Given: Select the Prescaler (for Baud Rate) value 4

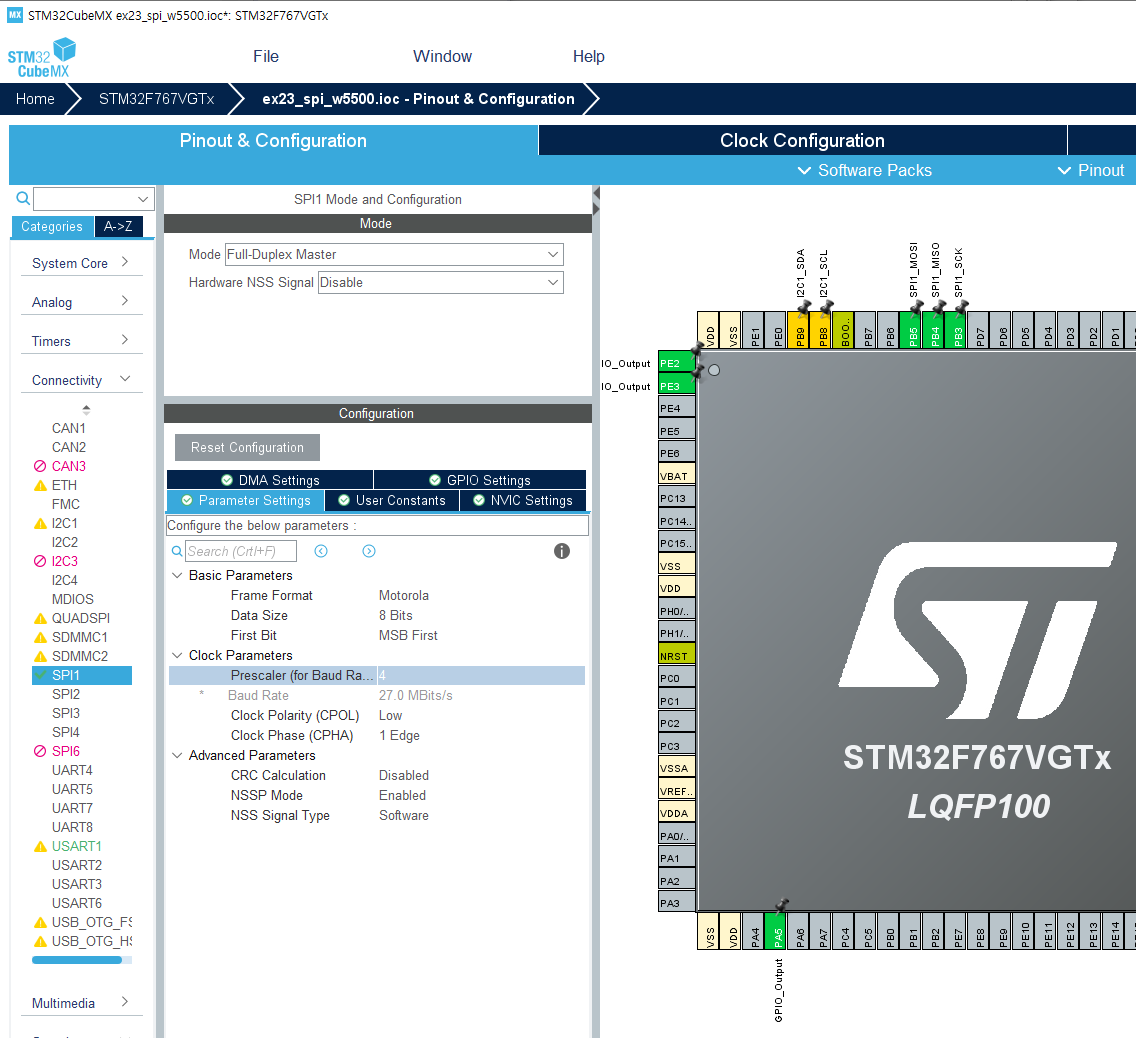Looking at the screenshot, I should pyautogui.click(x=480, y=675).
